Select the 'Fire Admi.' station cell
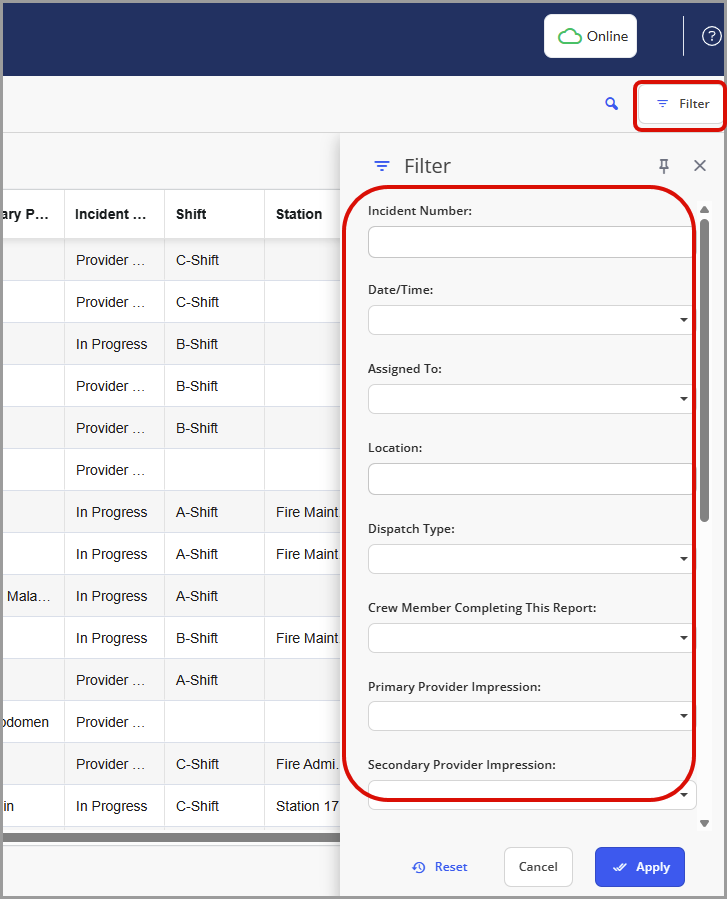This screenshot has height=899, width=727. pyautogui.click(x=302, y=764)
